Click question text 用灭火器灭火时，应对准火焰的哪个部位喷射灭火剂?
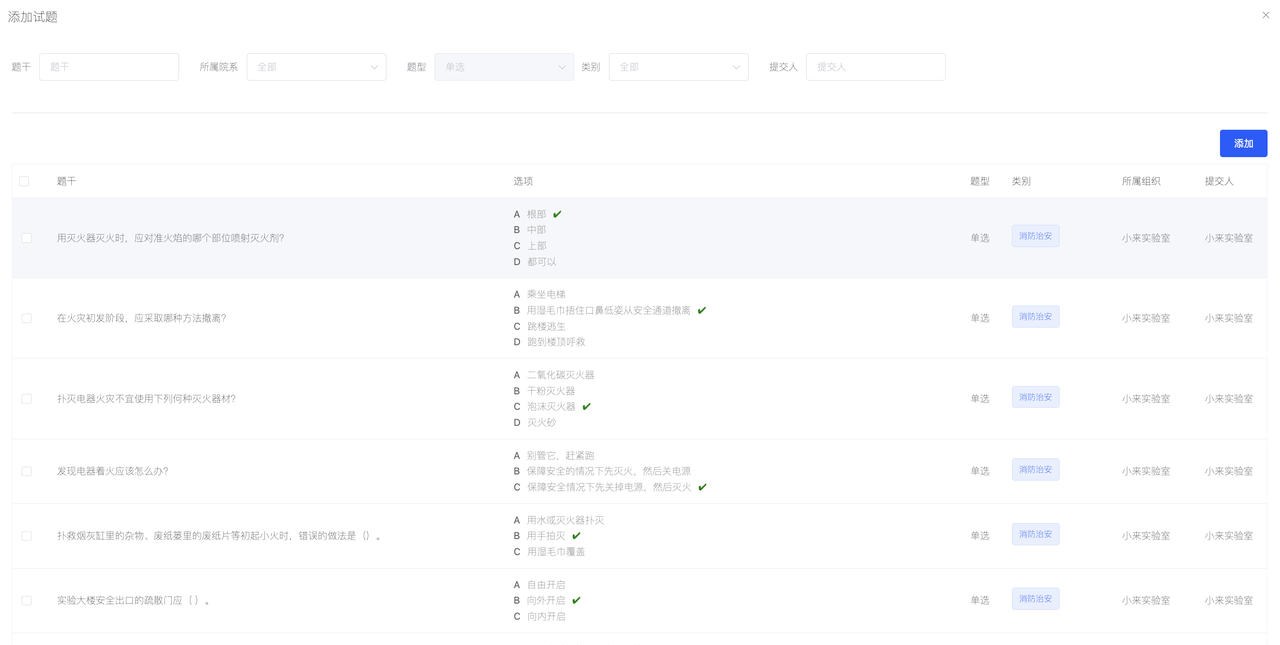 [x=170, y=238]
